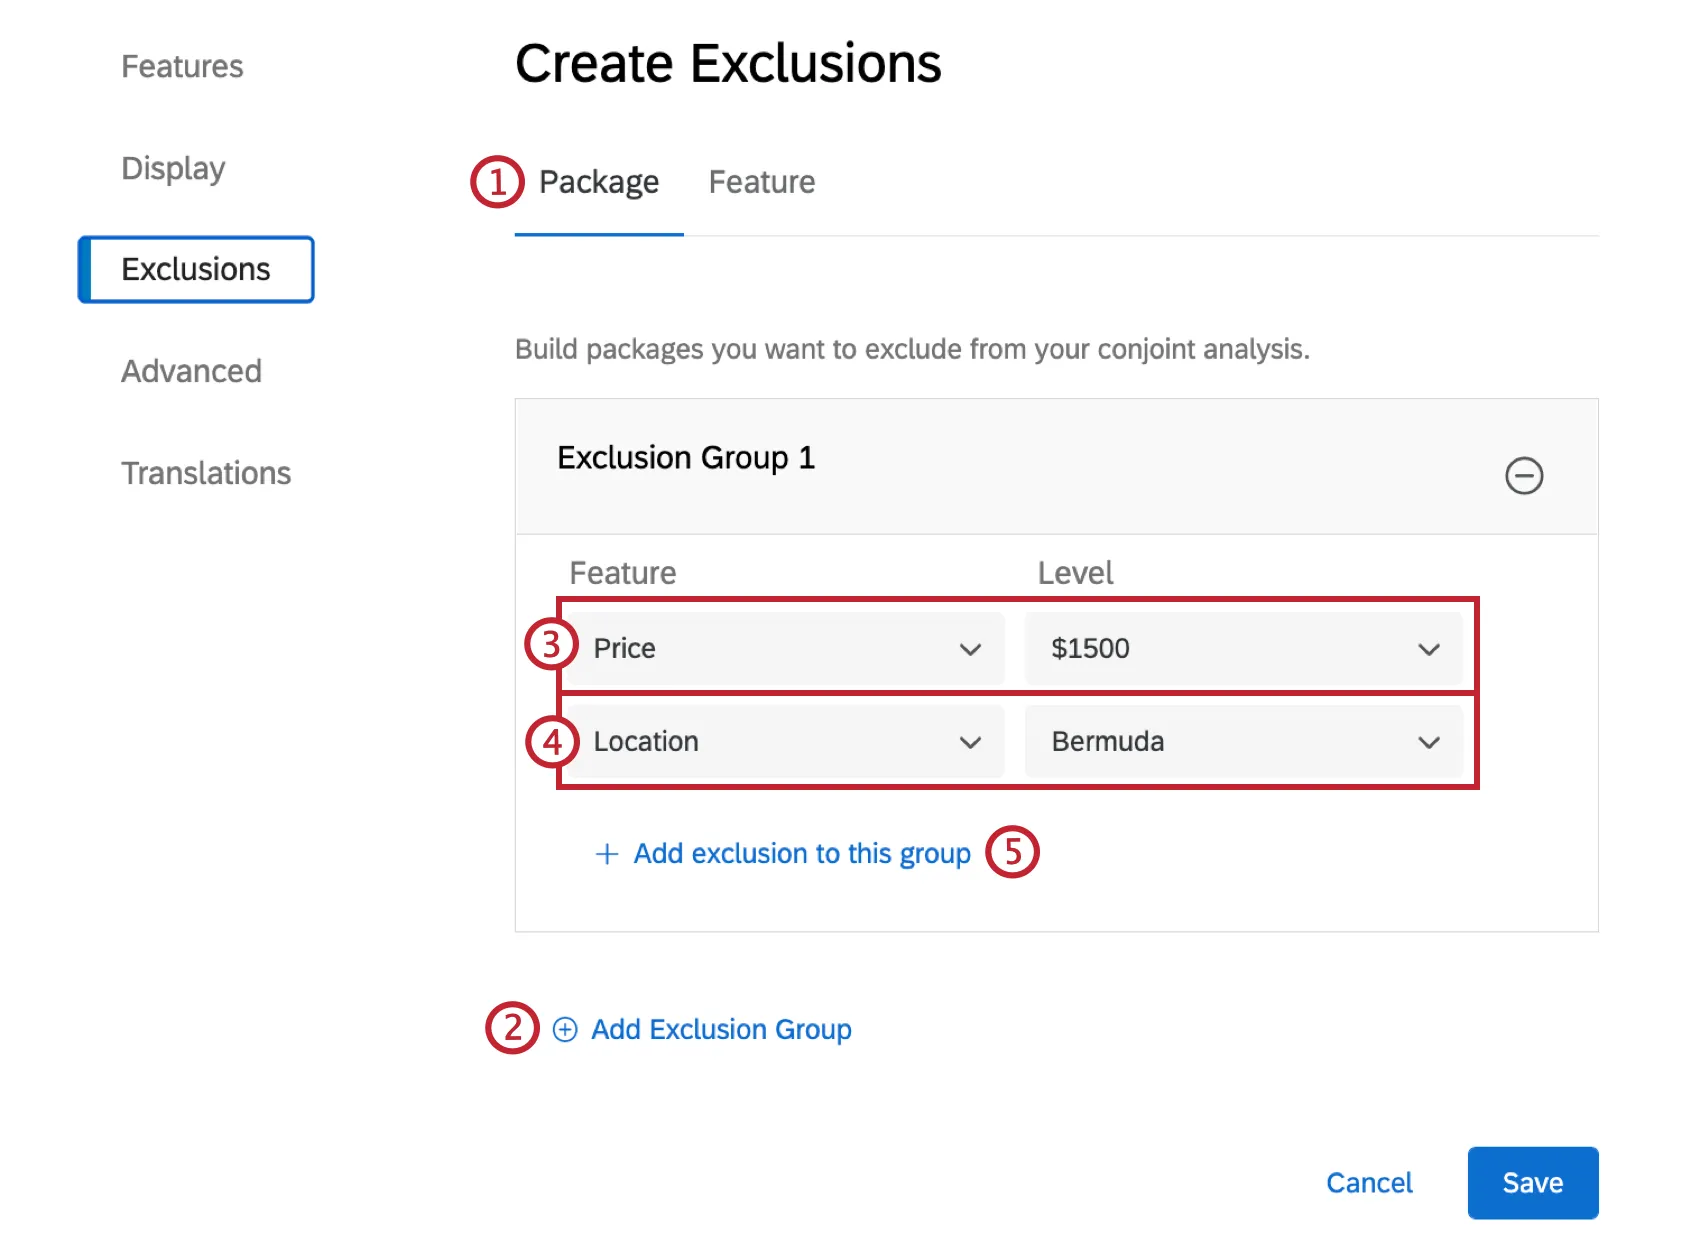Click 'Add Exclusion Group'

[719, 1029]
